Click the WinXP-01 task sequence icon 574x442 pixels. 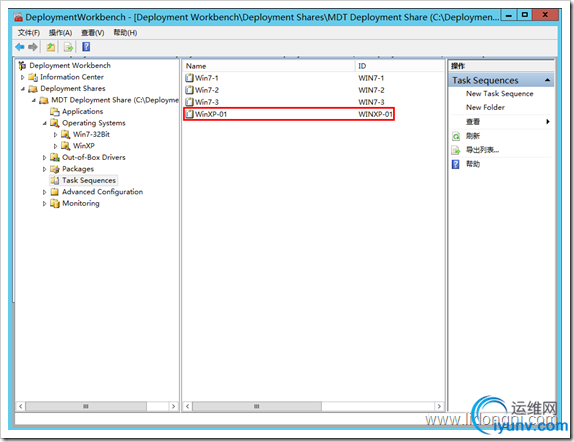(189, 114)
